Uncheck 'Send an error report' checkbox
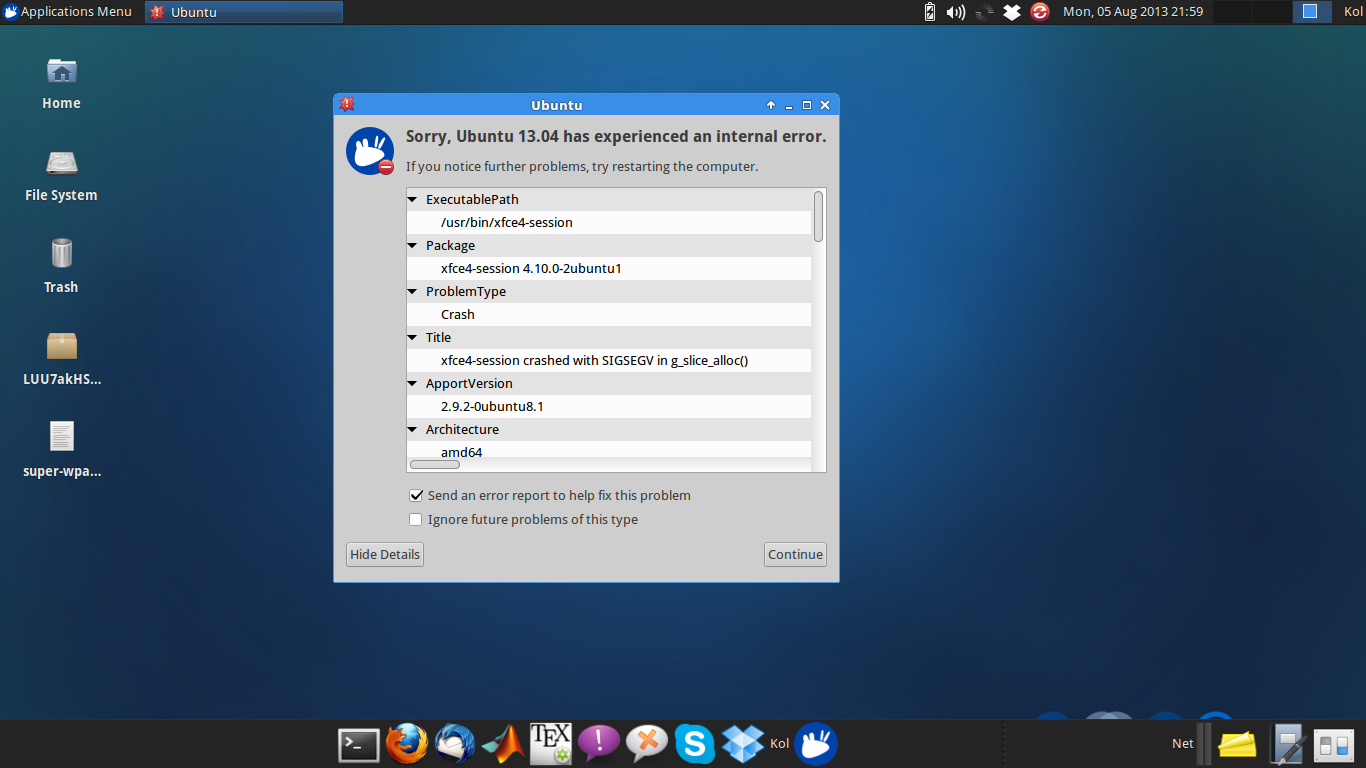 (416, 496)
